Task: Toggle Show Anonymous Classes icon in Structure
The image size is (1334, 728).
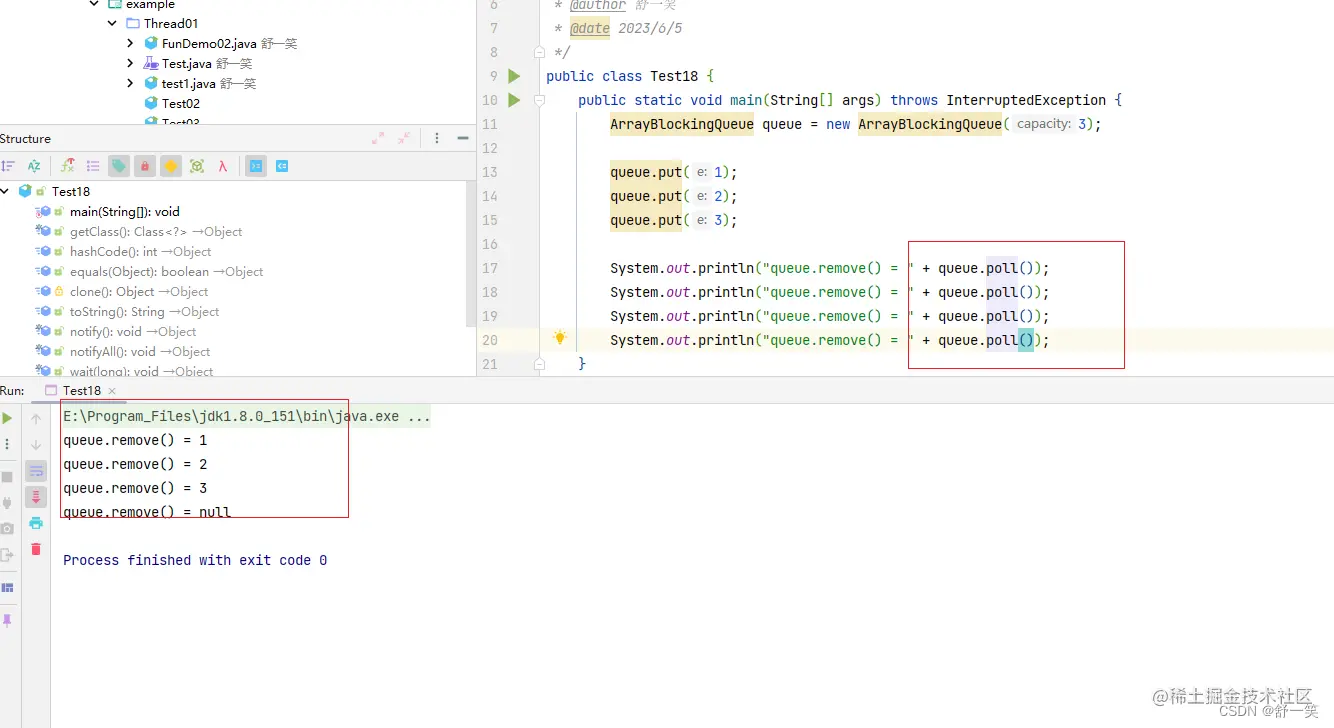Action: point(197,166)
